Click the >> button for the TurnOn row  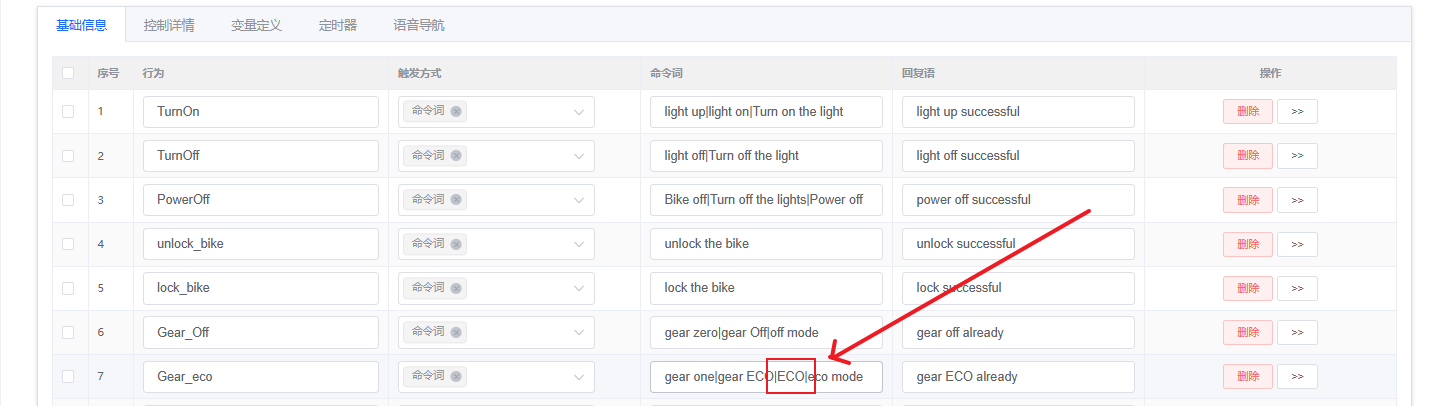point(1297,112)
